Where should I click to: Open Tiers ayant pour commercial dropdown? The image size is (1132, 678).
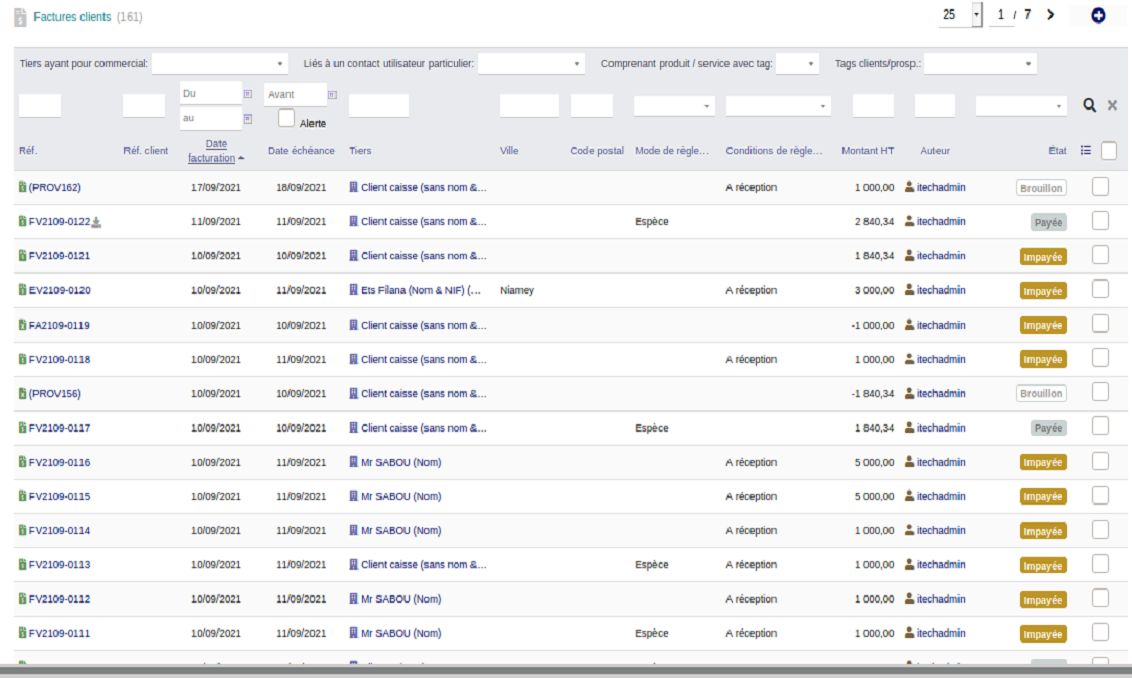pyautogui.click(x=219, y=64)
